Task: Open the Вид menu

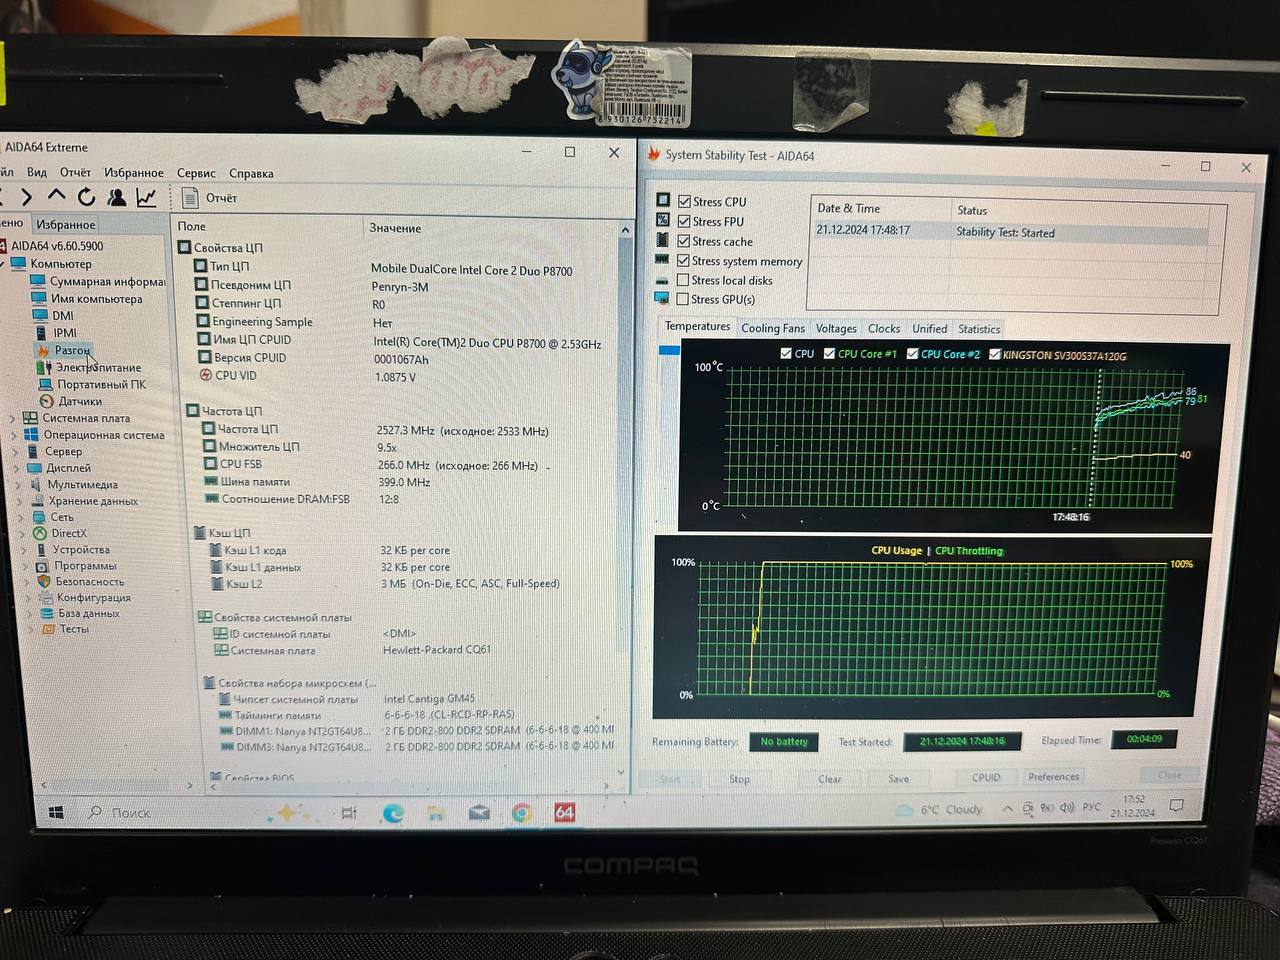Action: coord(37,172)
